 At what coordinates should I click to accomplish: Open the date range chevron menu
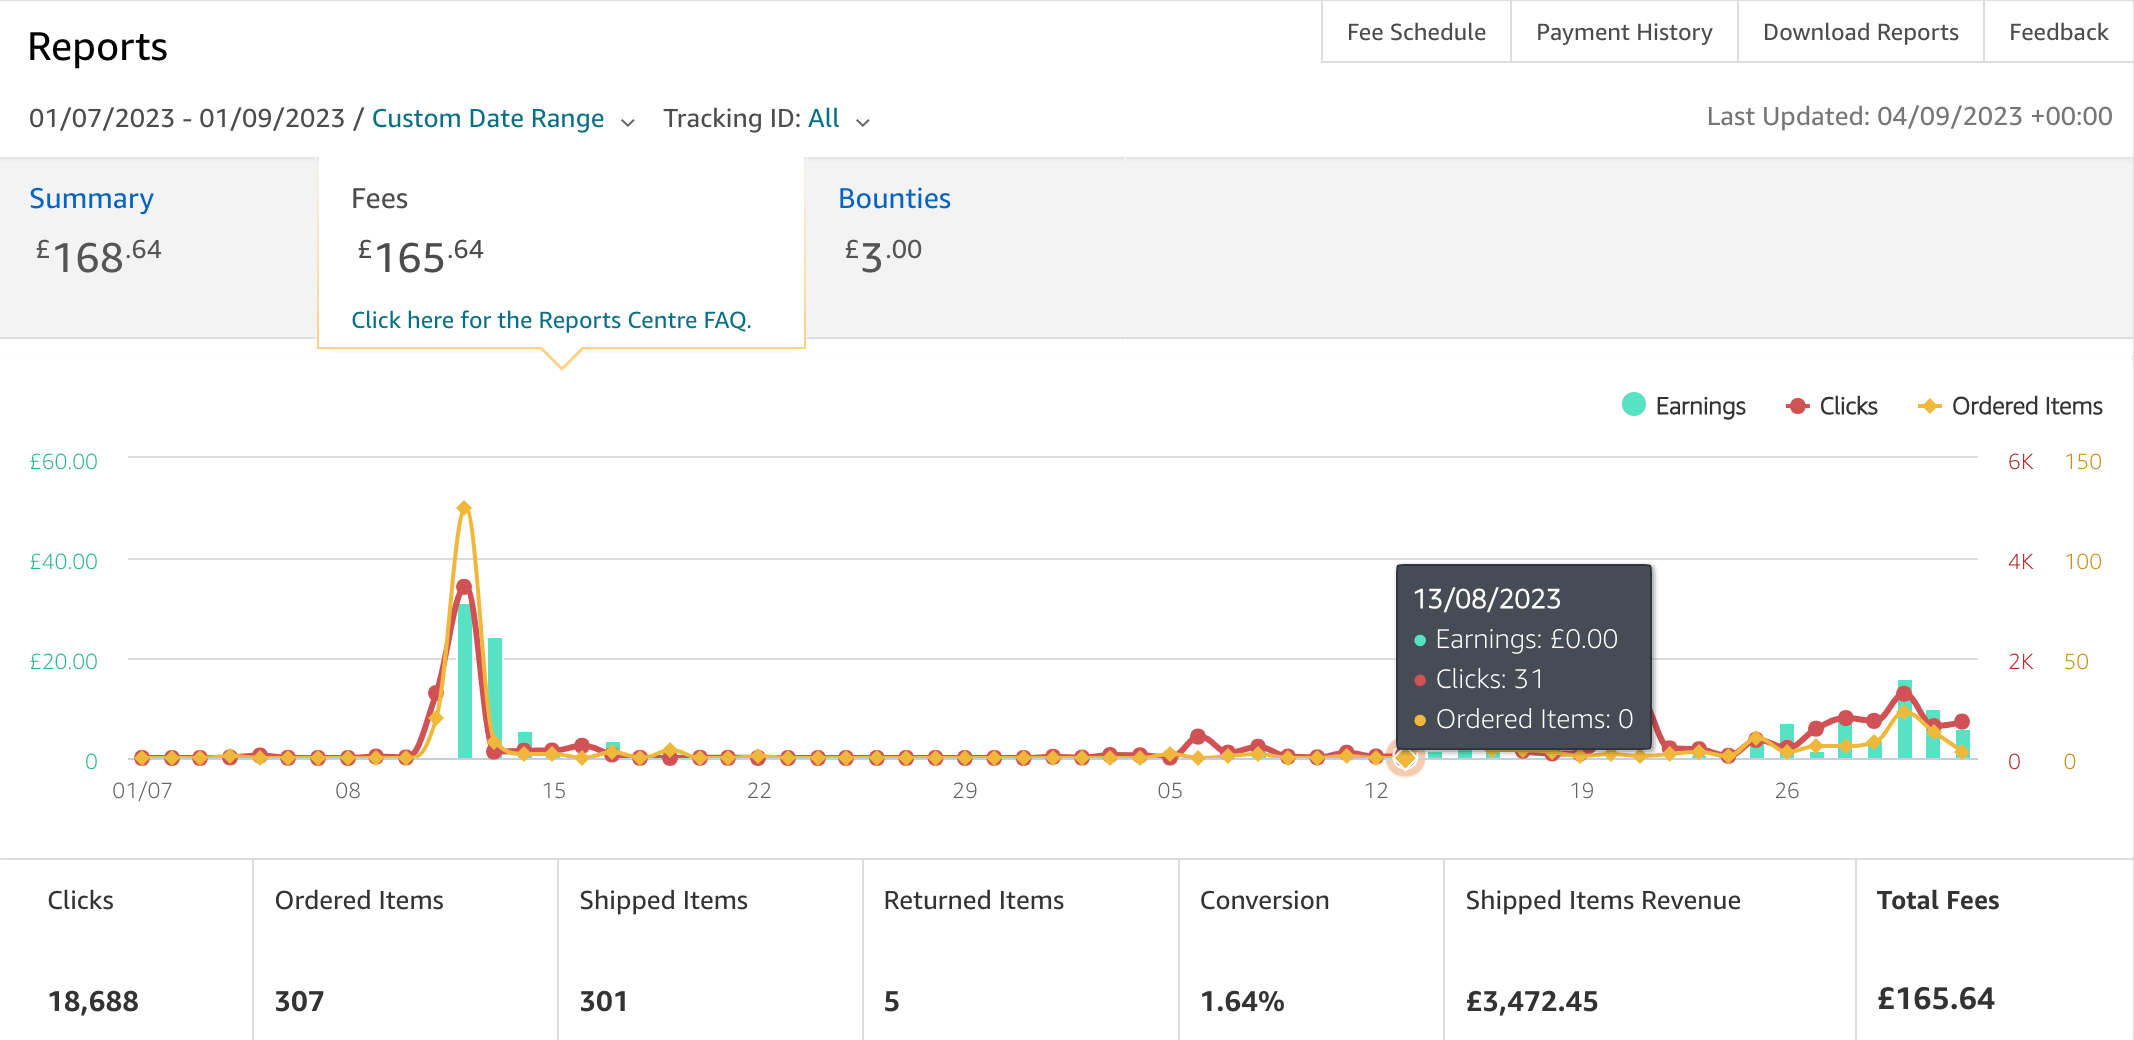point(627,121)
